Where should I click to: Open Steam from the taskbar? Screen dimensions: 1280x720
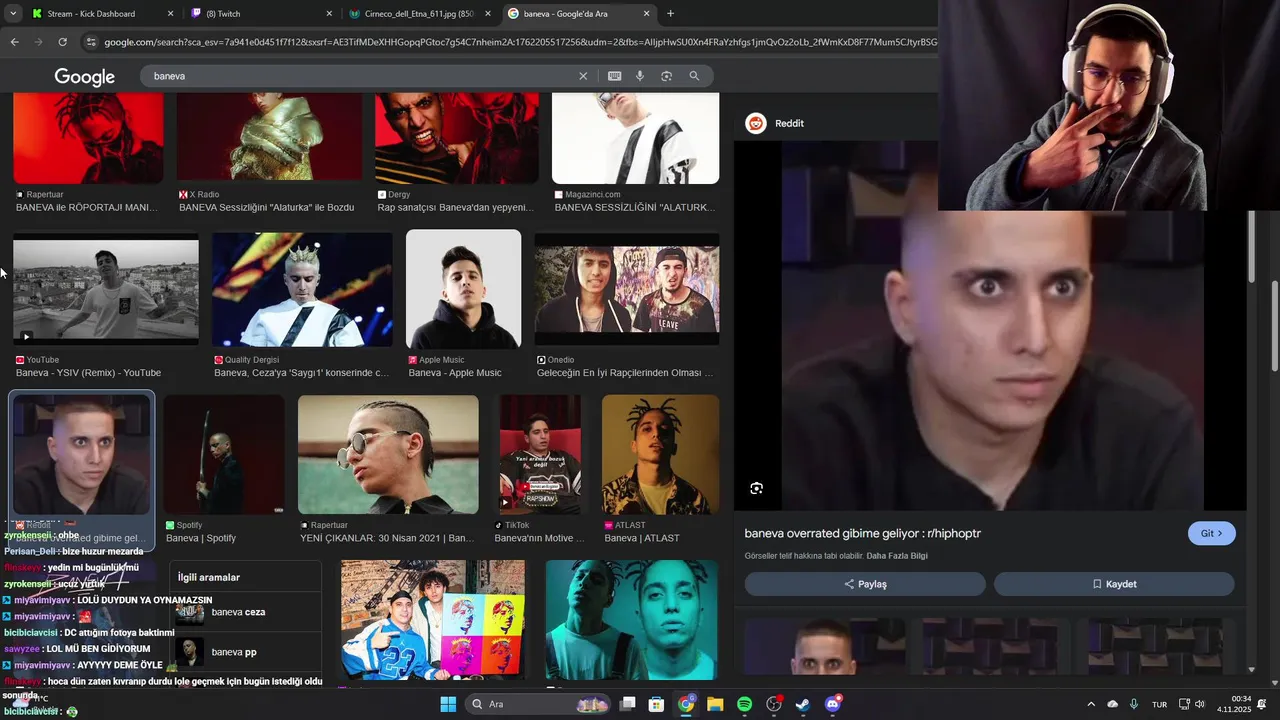[803, 704]
